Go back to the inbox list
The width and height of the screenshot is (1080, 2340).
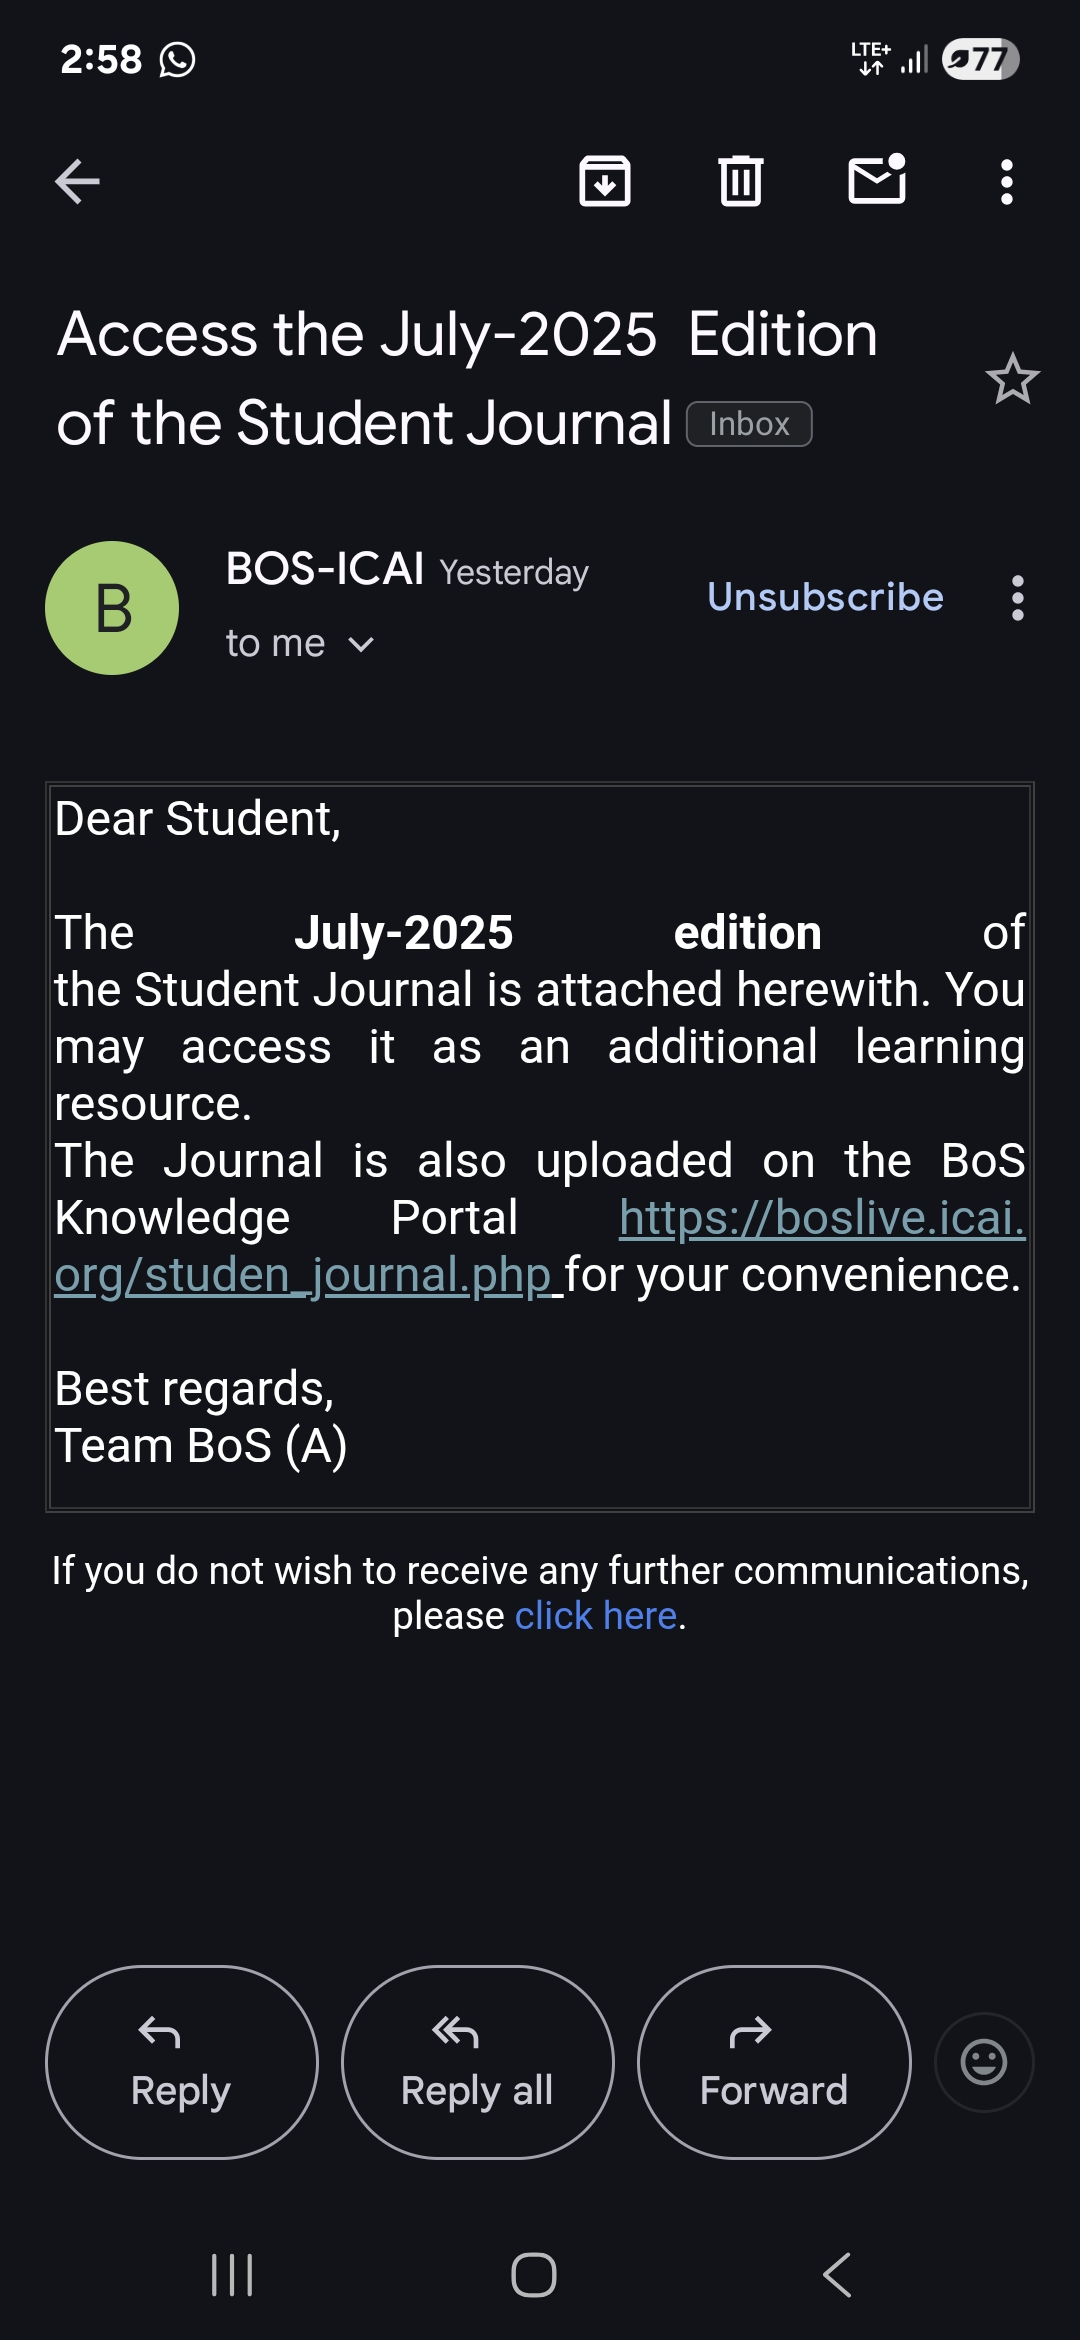[x=77, y=182]
